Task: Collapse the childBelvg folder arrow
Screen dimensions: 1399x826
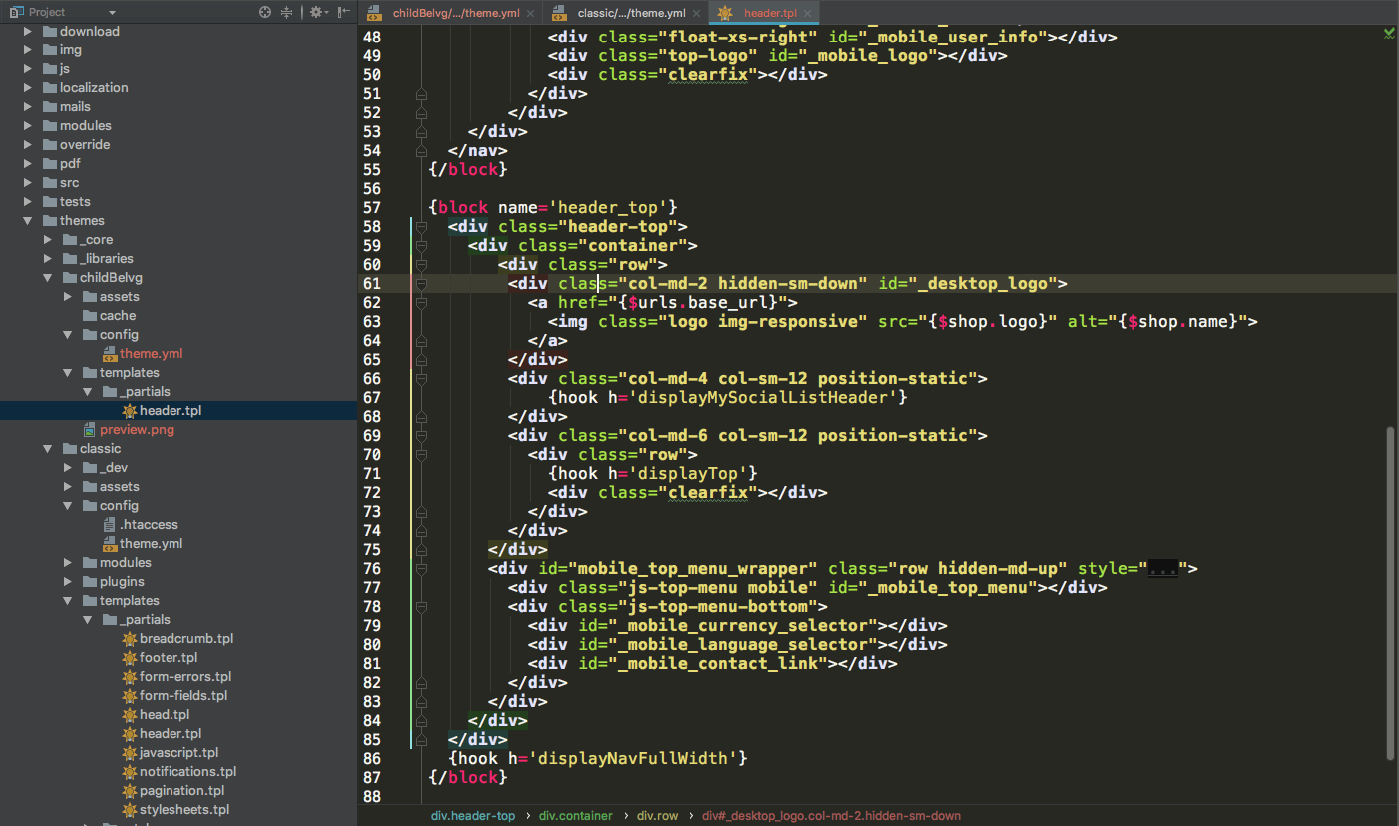Action: click(x=48, y=278)
